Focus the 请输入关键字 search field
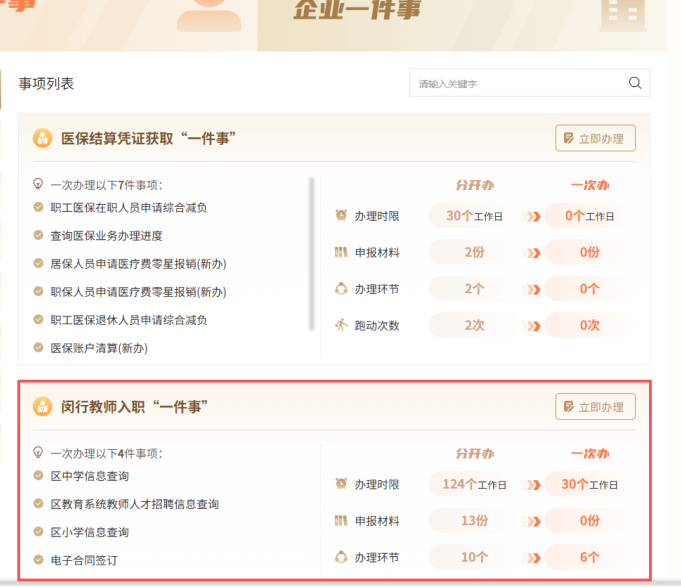The image size is (681, 587). point(515,83)
